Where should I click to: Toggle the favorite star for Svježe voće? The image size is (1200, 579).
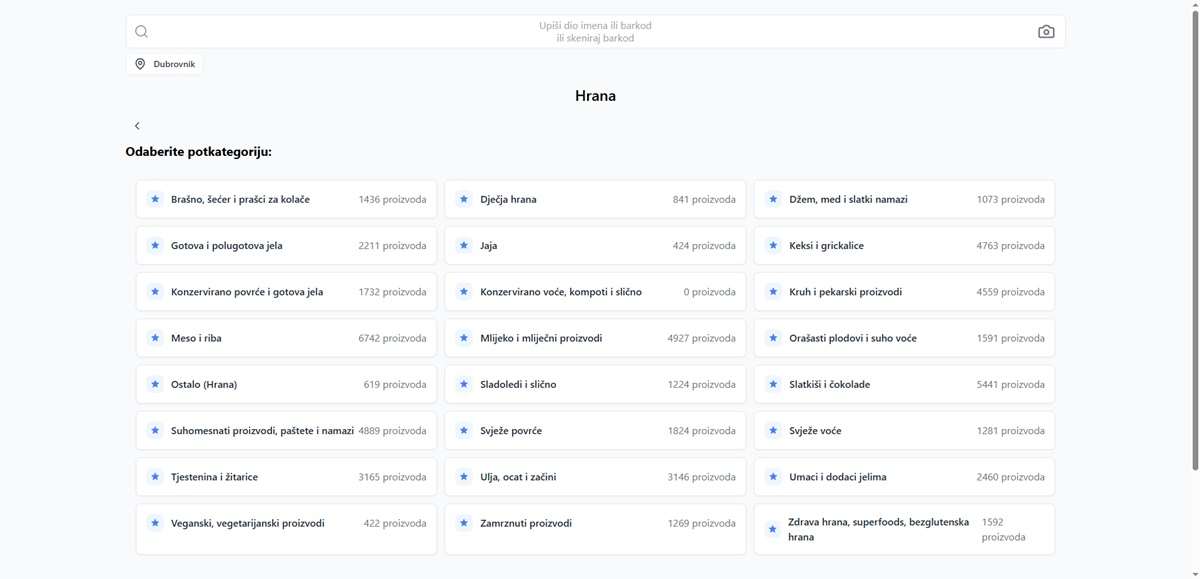773,431
